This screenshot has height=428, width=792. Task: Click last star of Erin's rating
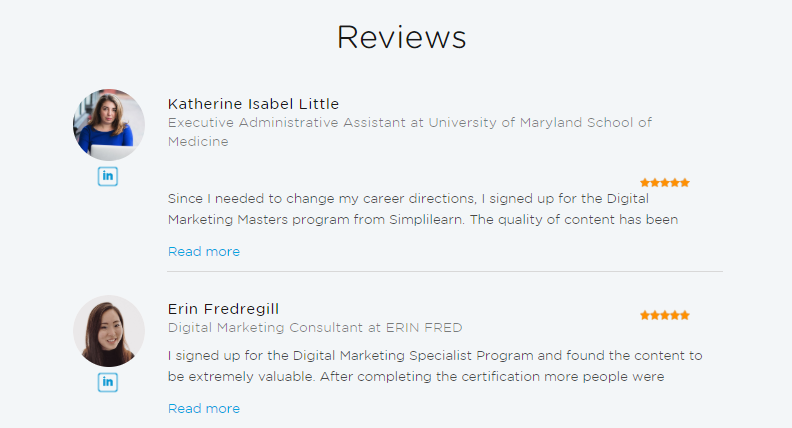pyautogui.click(x=685, y=315)
